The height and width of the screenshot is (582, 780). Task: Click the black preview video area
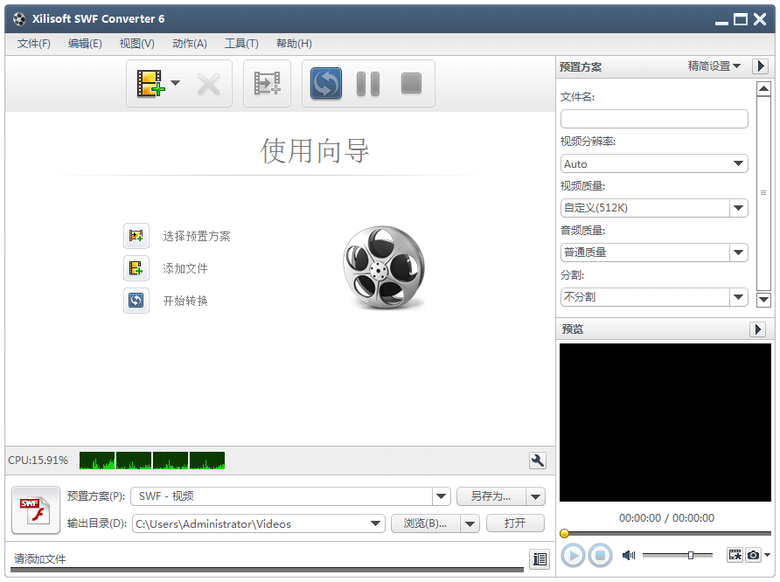665,422
